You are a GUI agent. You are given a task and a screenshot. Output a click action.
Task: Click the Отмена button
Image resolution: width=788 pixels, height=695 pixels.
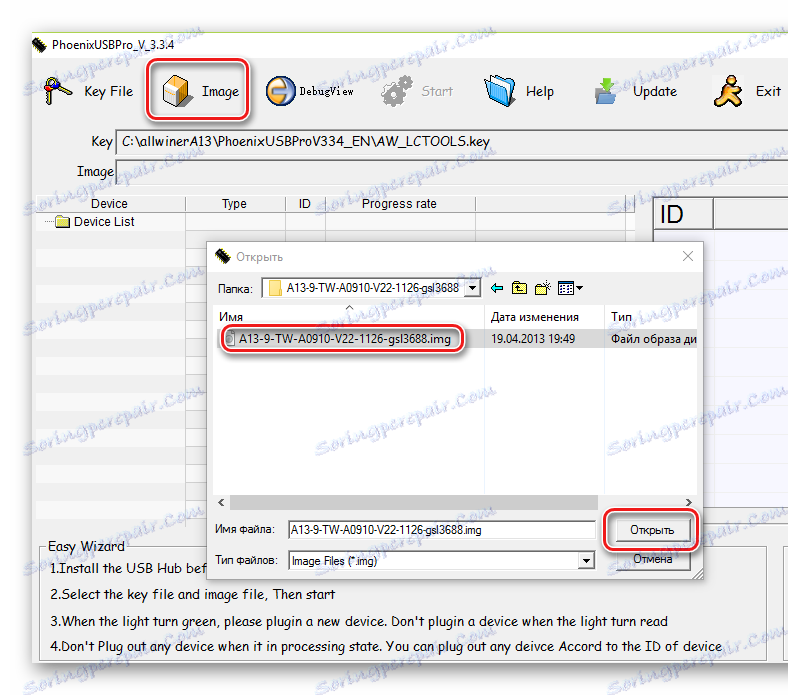[x=652, y=559]
